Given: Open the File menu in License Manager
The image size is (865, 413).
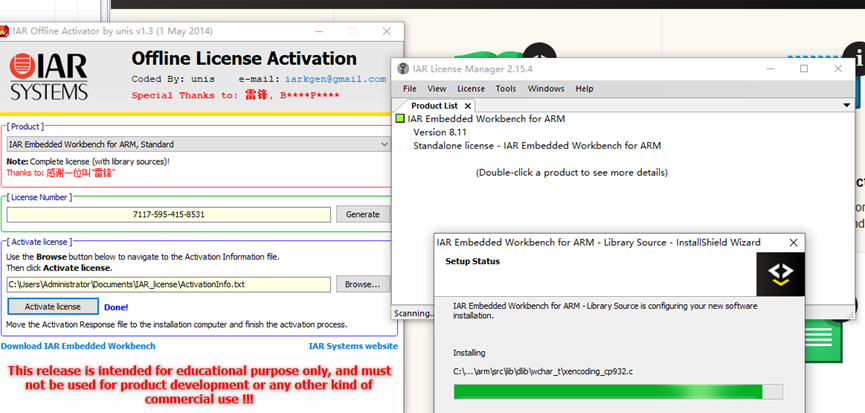Looking at the screenshot, I should pos(410,89).
